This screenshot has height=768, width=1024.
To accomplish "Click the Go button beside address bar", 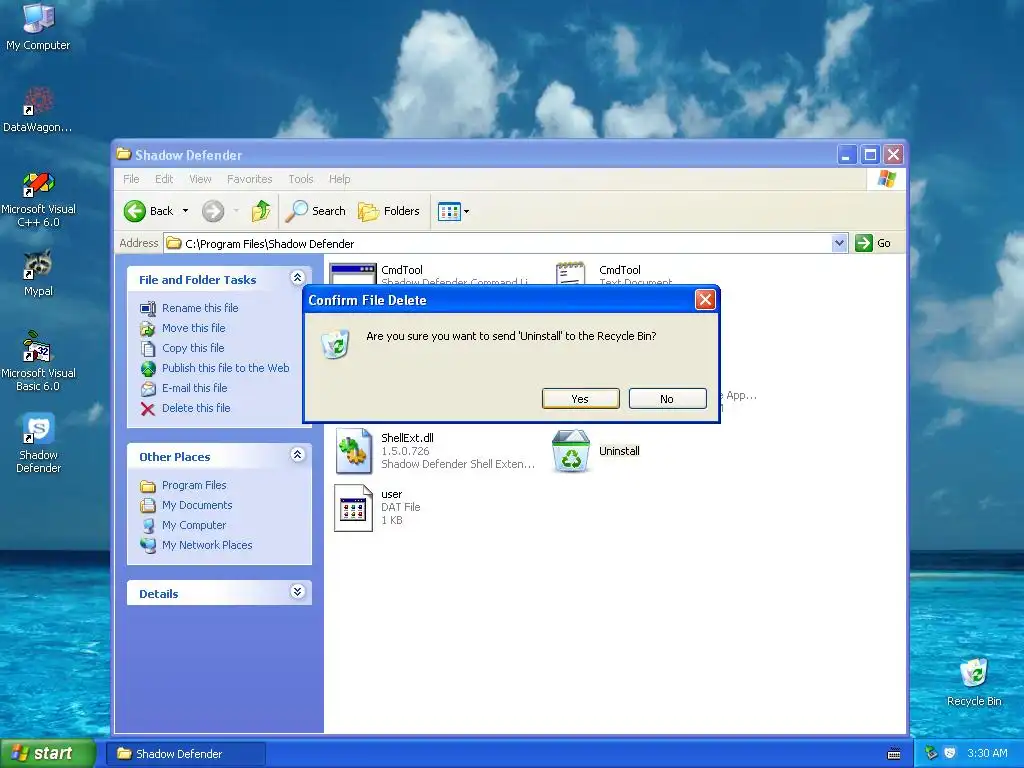I will pos(873,243).
